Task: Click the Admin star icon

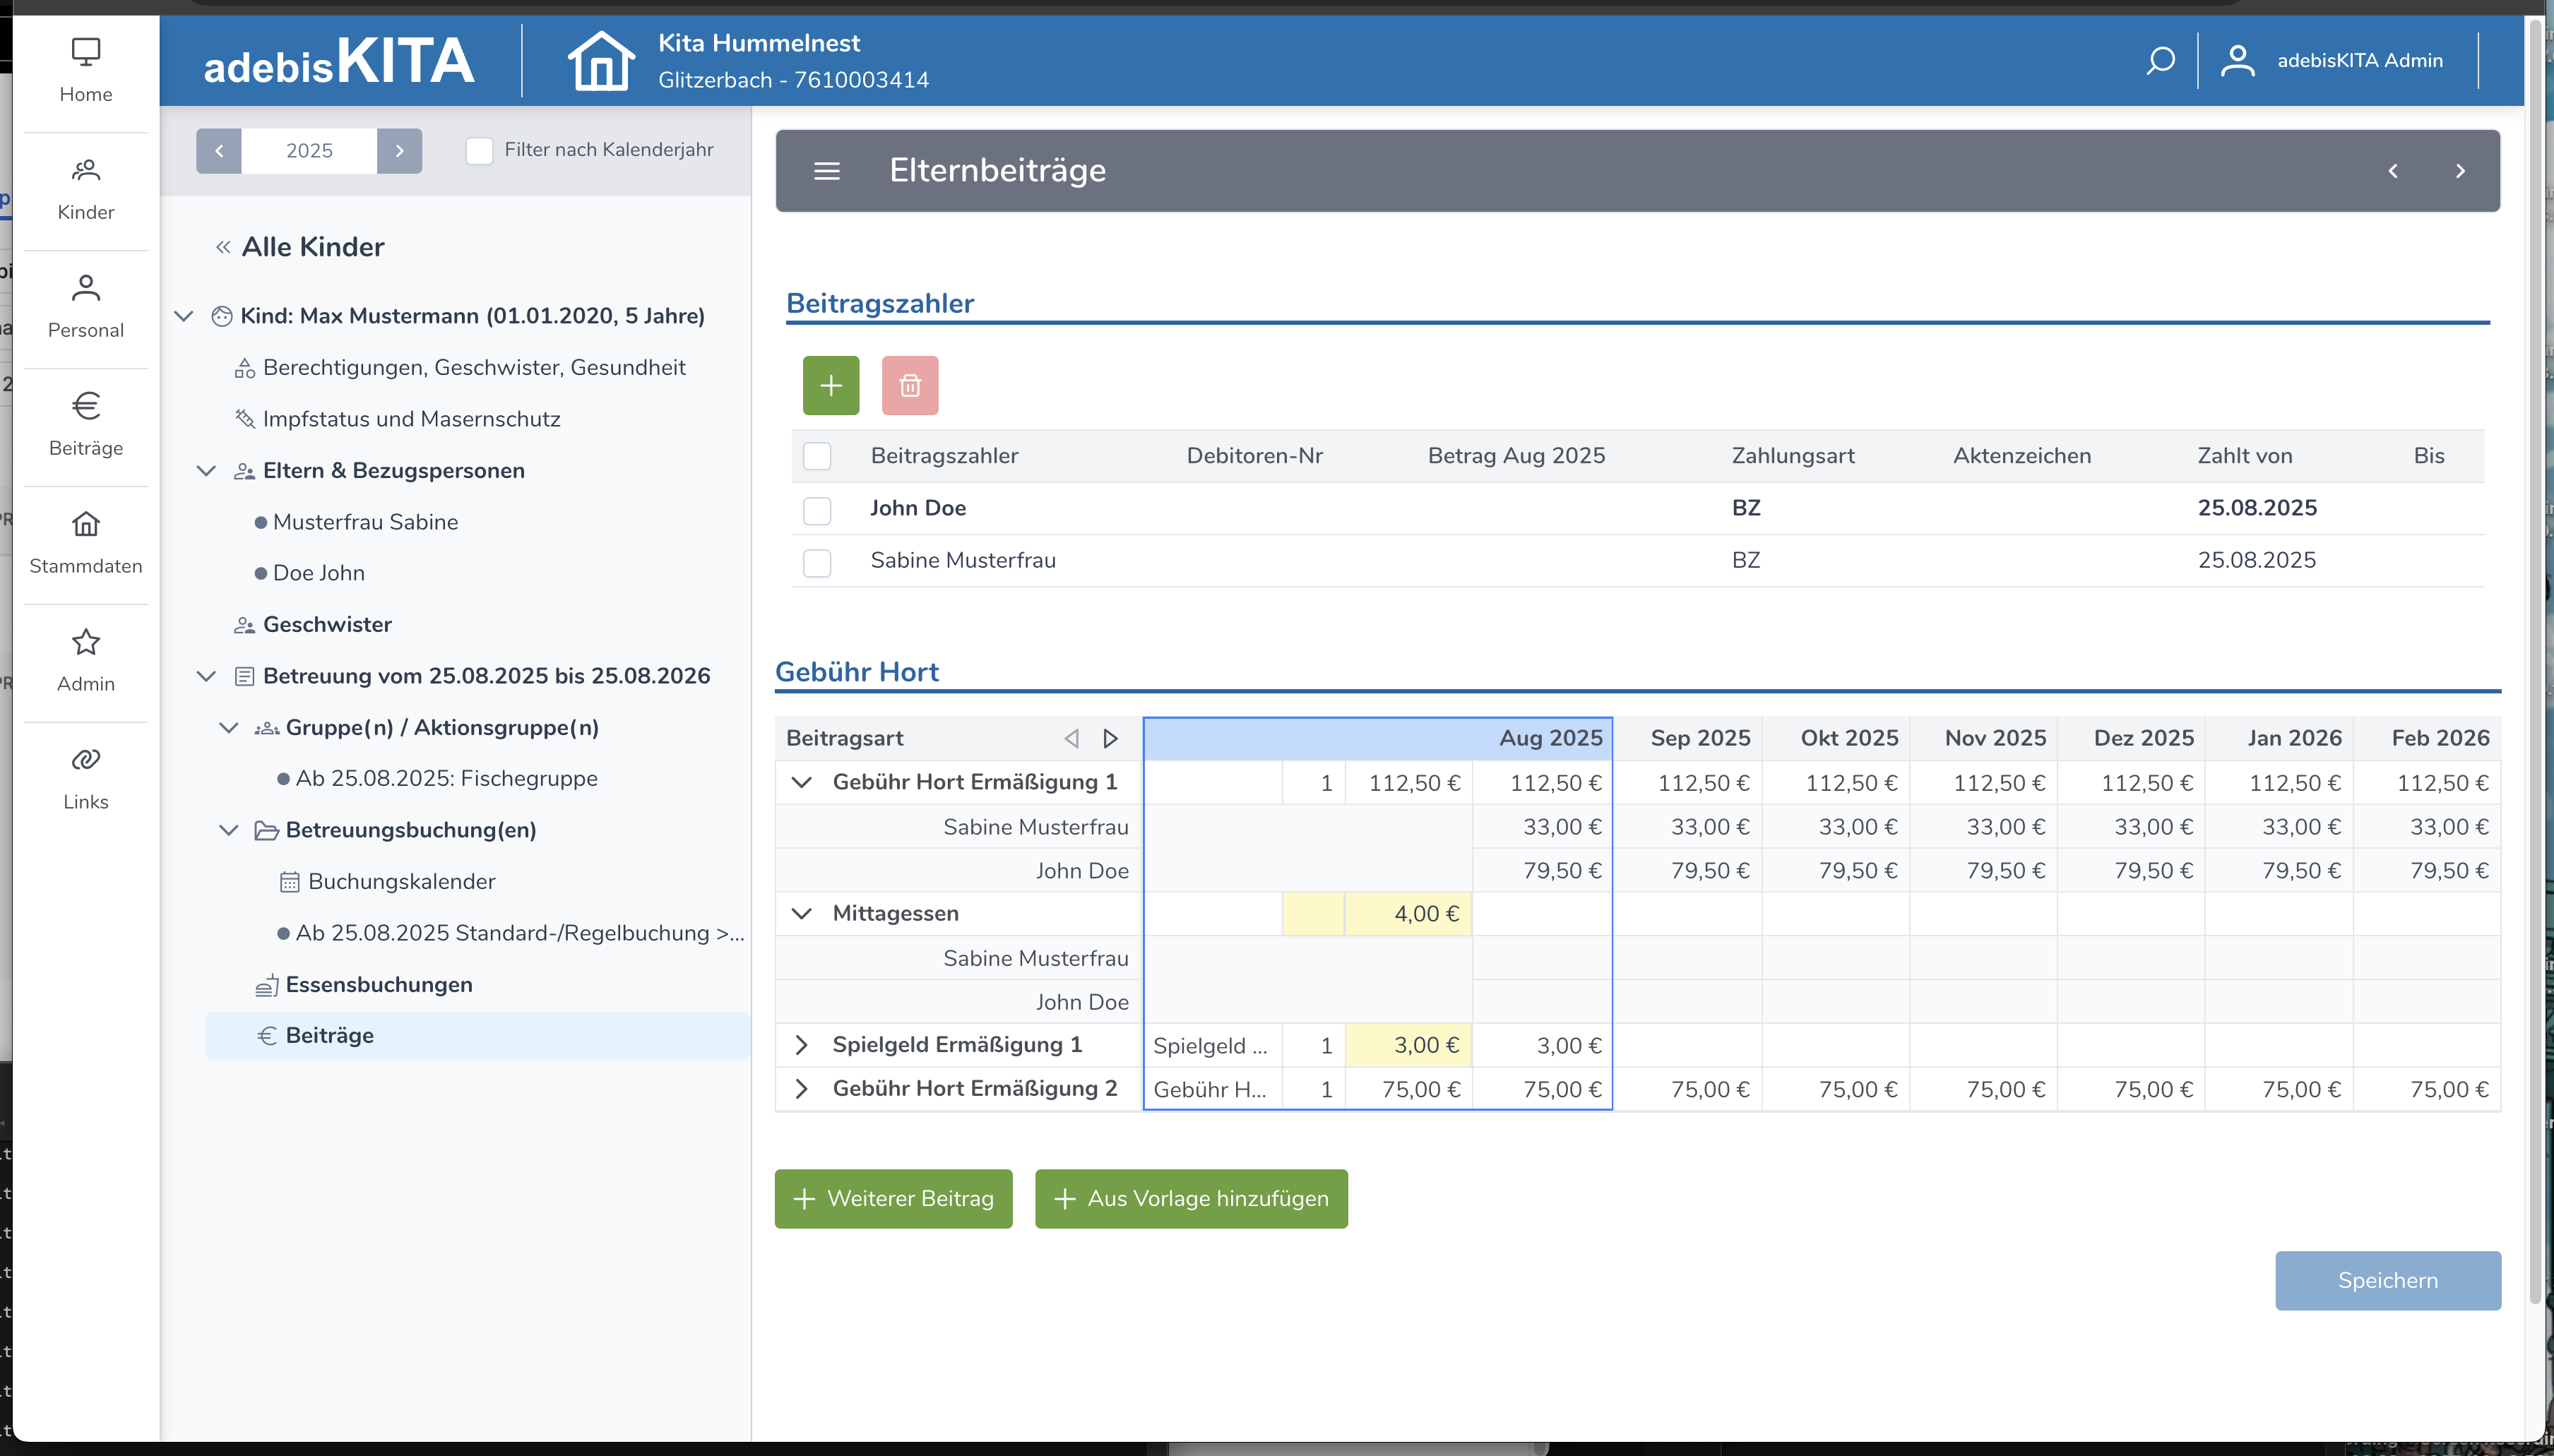Action: tap(86, 643)
